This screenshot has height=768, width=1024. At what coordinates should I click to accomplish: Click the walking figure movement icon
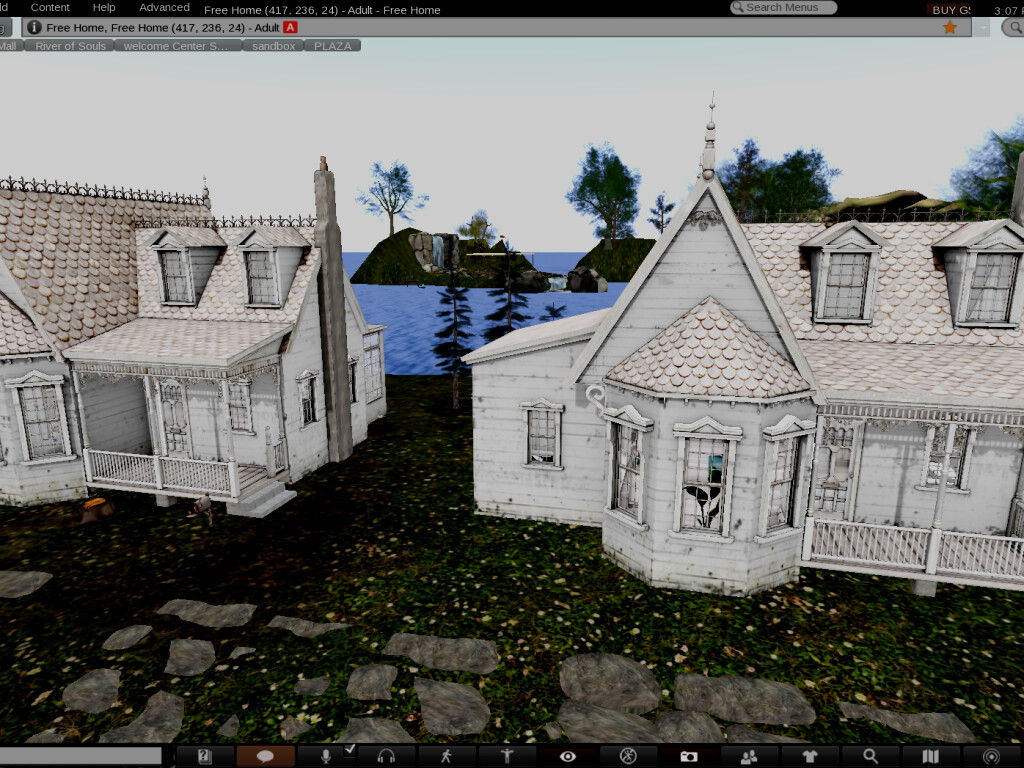(446, 756)
